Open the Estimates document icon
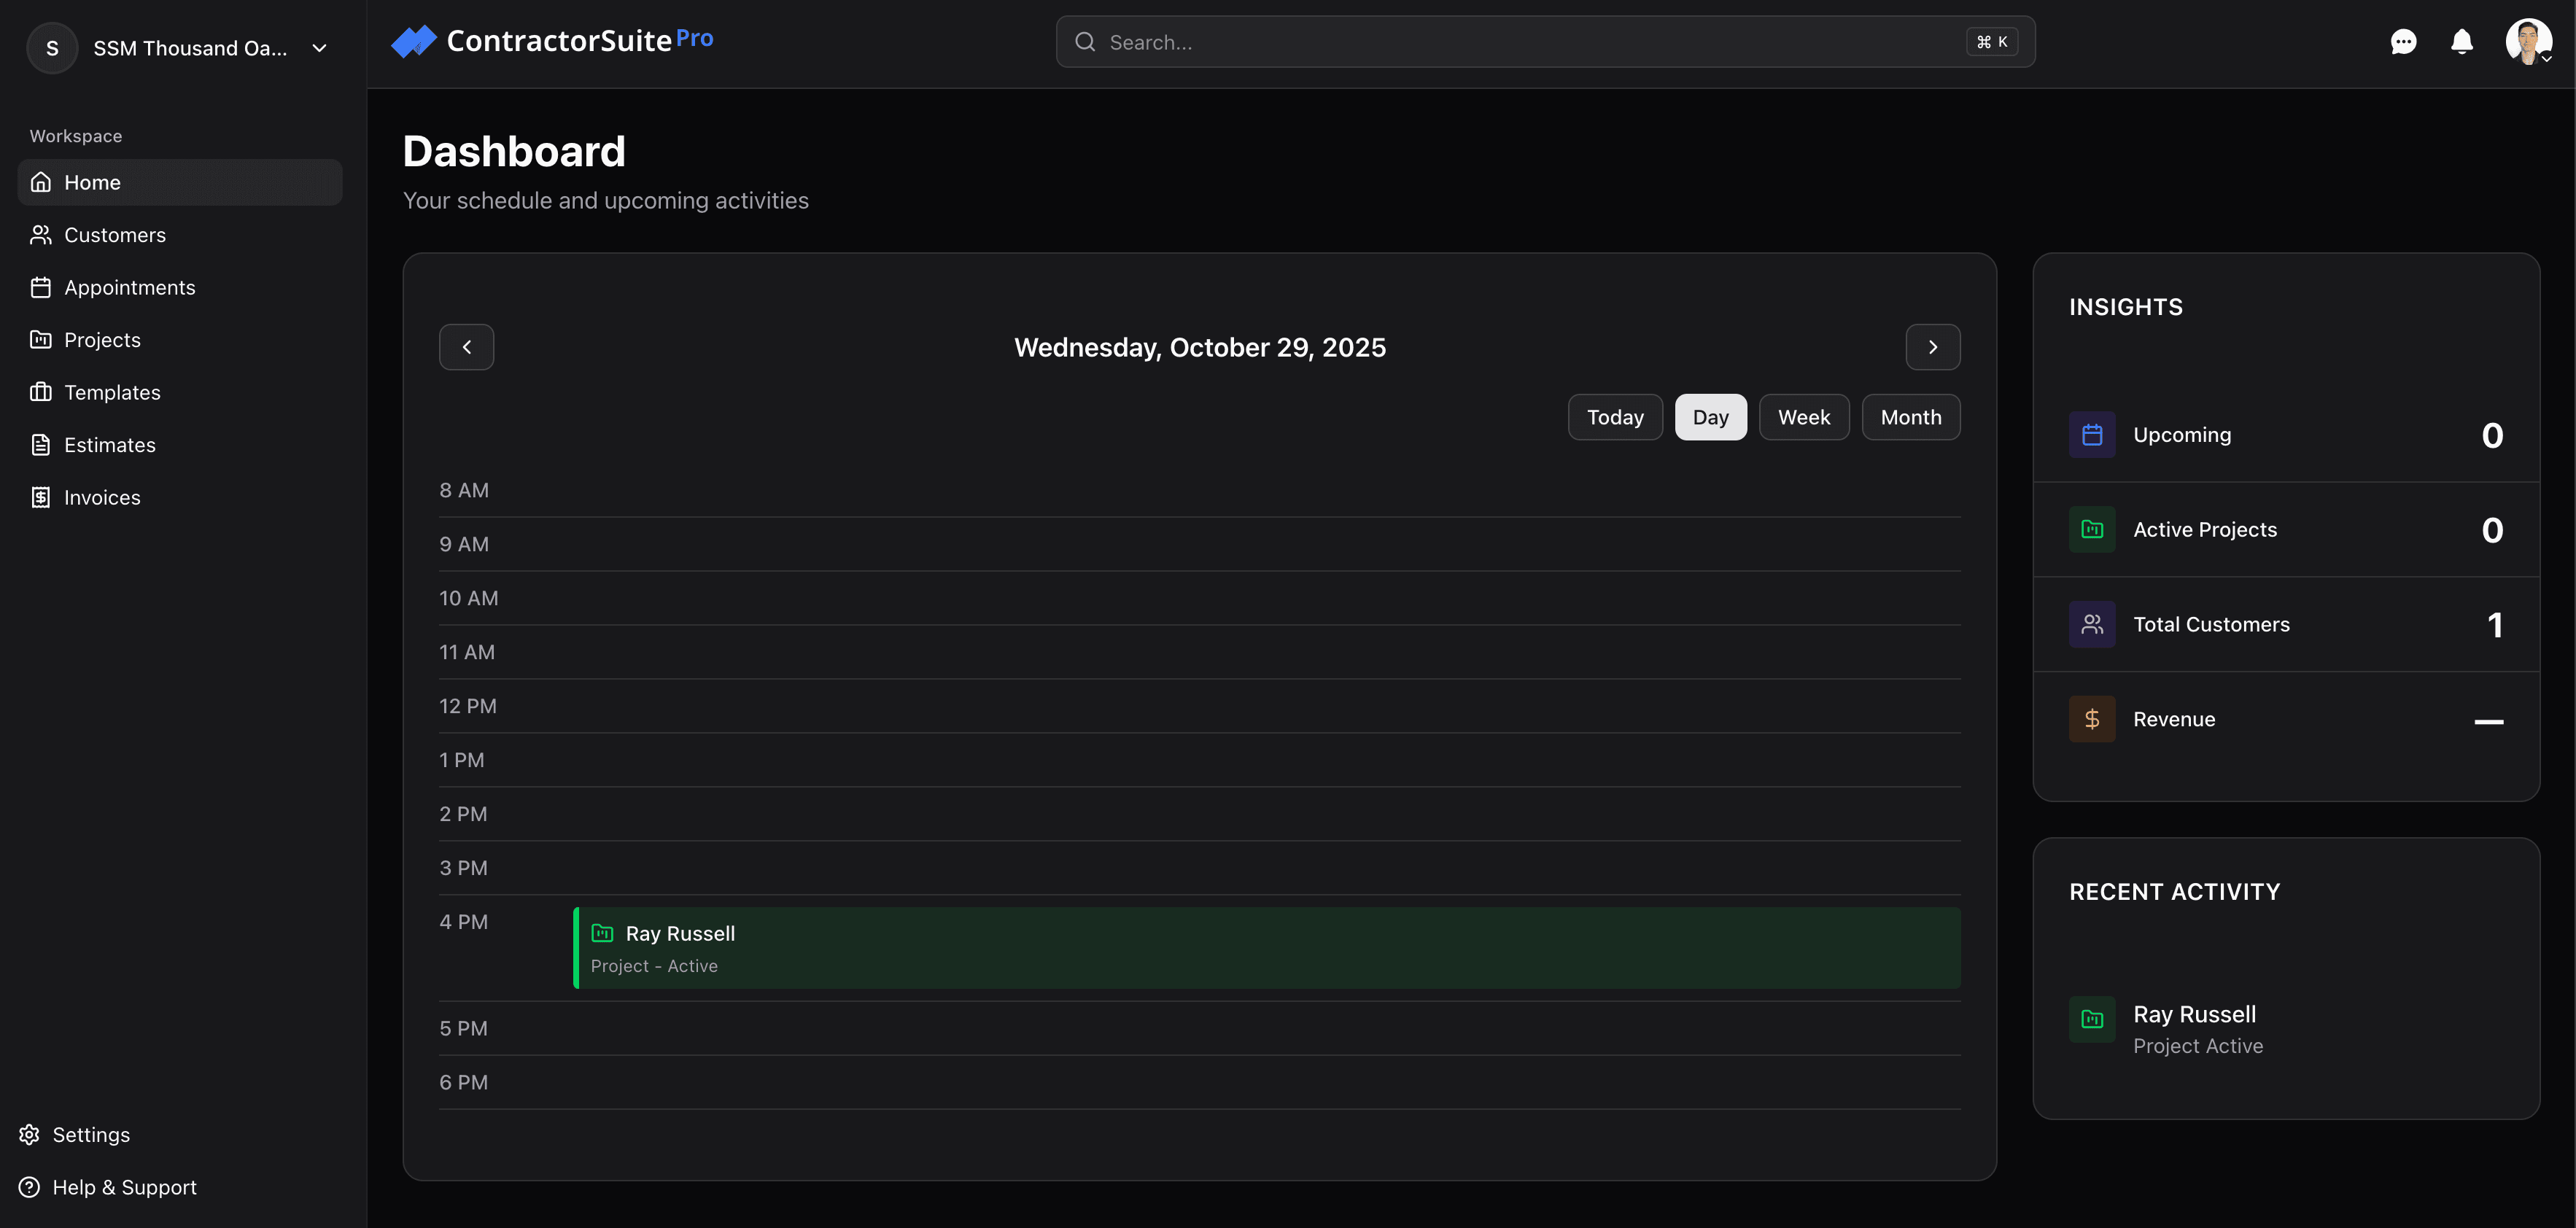Screen dimensions: 2576x1228 [x=40, y=444]
